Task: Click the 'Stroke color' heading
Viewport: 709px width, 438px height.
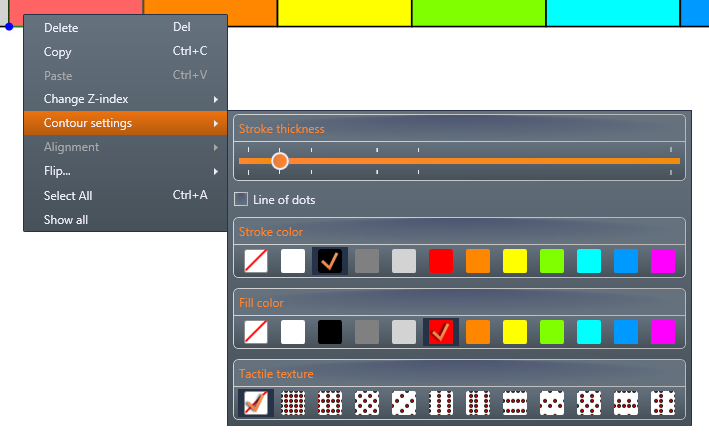Action: tap(271, 232)
